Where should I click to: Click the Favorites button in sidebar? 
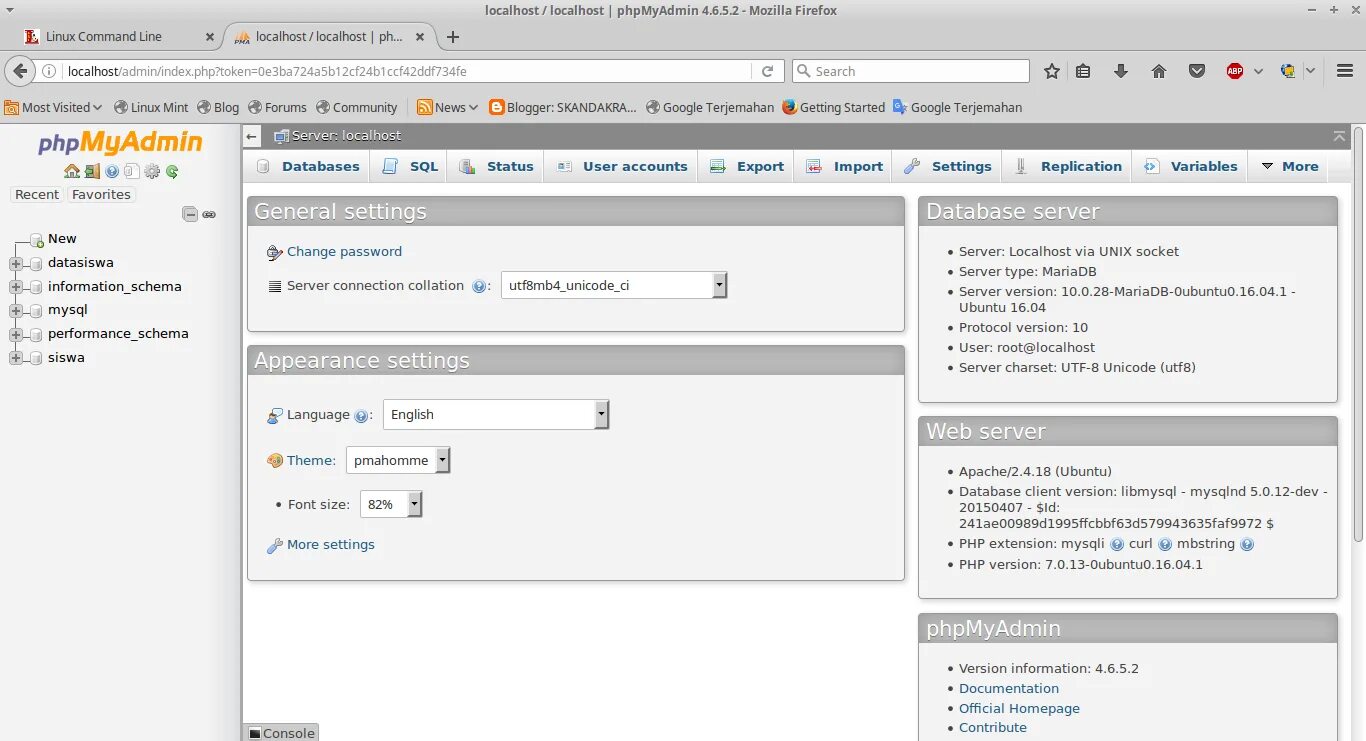point(101,195)
